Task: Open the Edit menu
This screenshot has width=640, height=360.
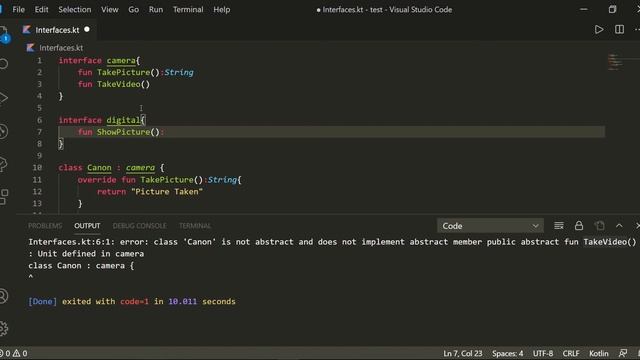Action: (x=41, y=9)
